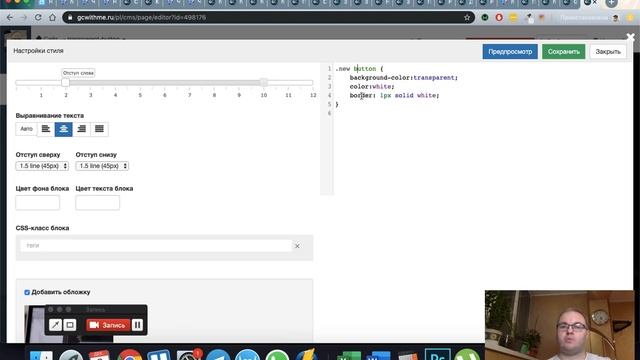Click into the CSS code editor line 2
This screenshot has height=360, width=640.
tap(403, 78)
